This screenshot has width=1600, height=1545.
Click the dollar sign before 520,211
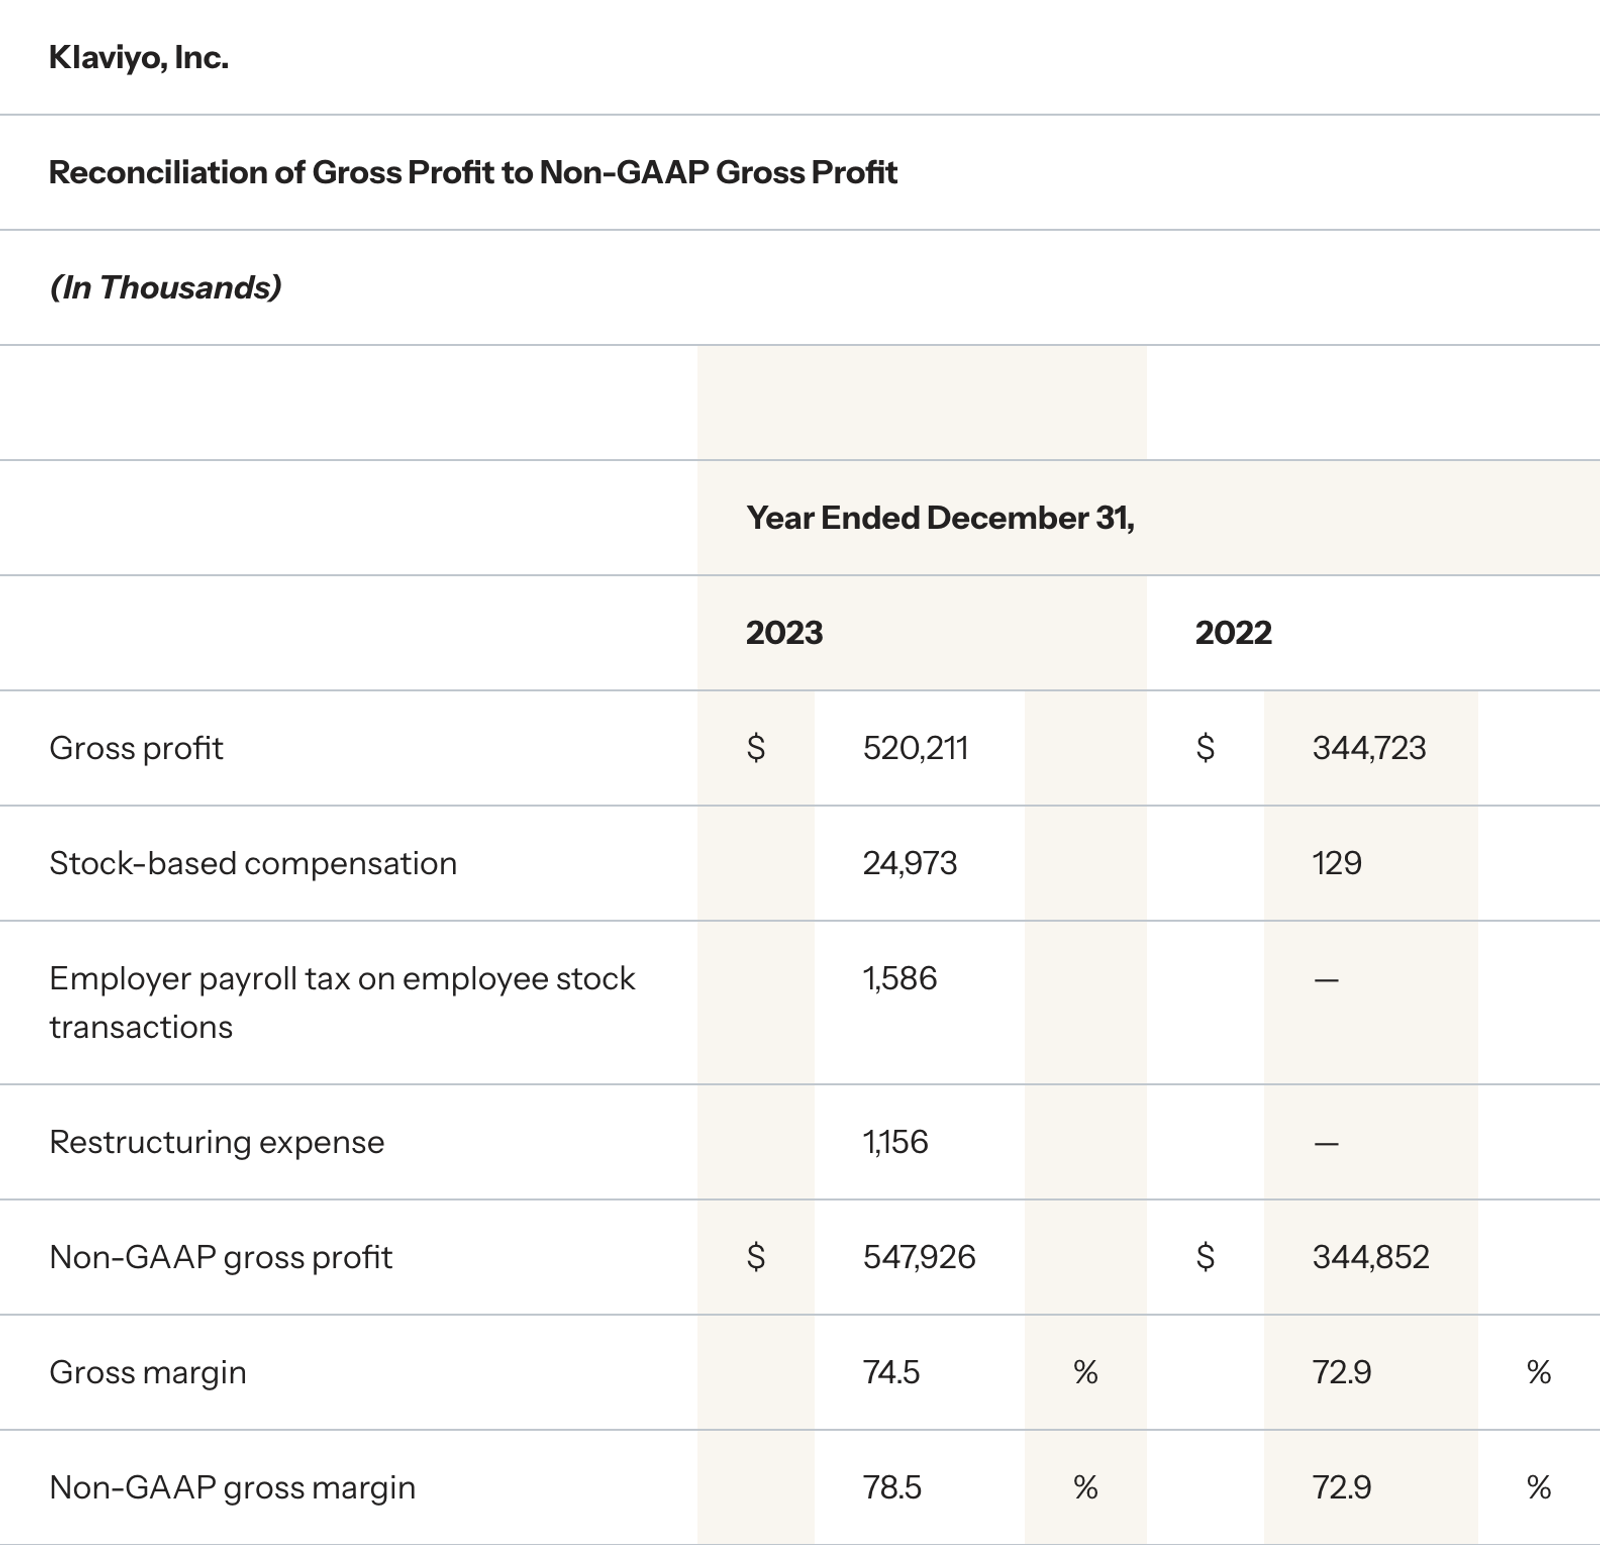(x=756, y=748)
